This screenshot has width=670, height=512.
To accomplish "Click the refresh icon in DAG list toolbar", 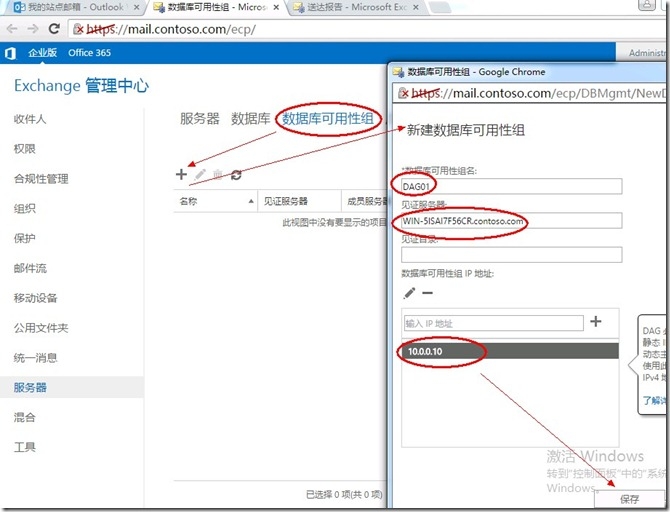I will (x=236, y=175).
